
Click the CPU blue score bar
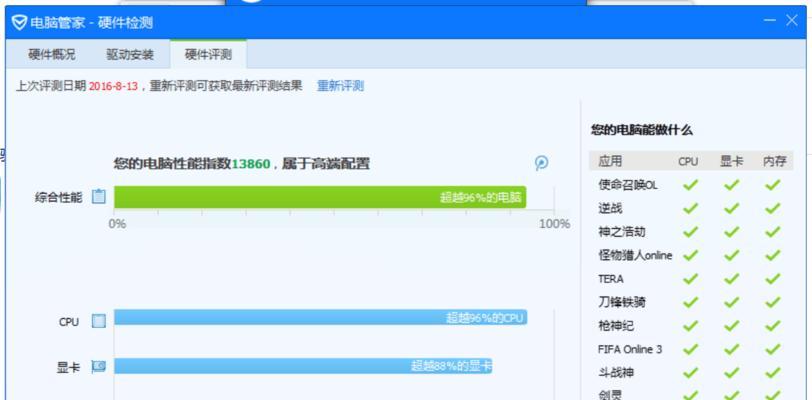coord(321,317)
